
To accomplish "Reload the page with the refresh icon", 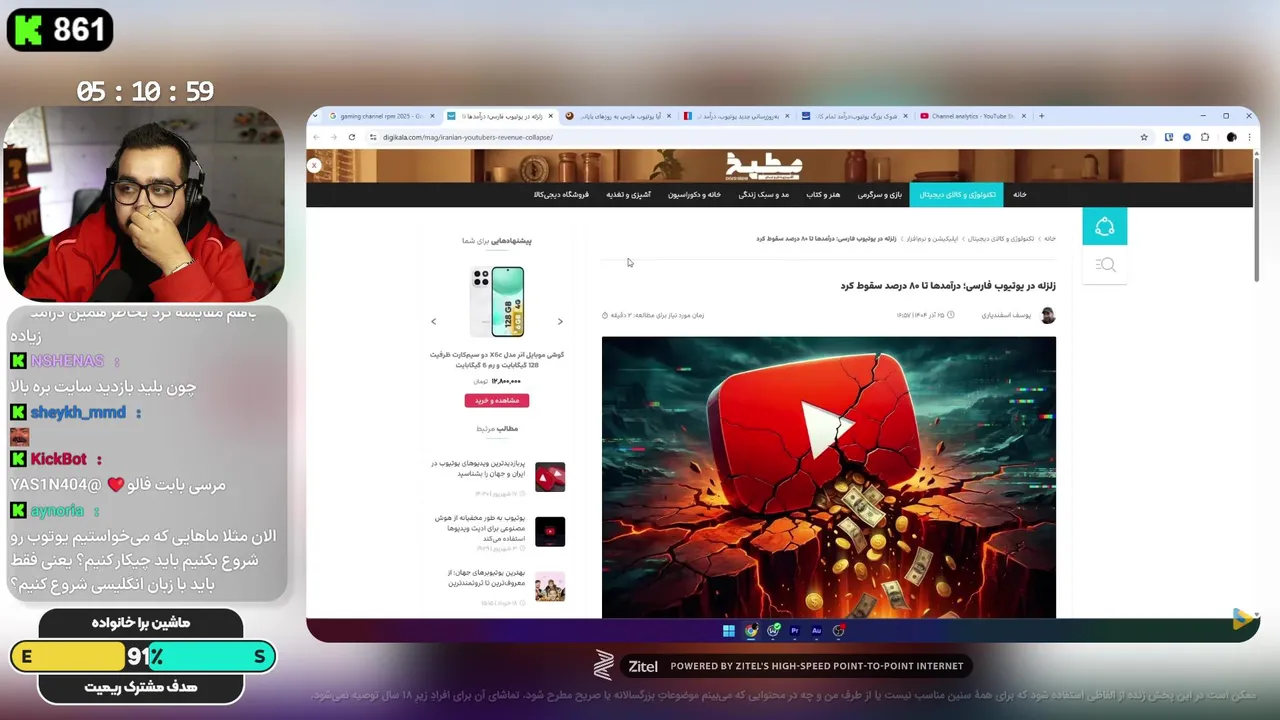I will click(352, 137).
